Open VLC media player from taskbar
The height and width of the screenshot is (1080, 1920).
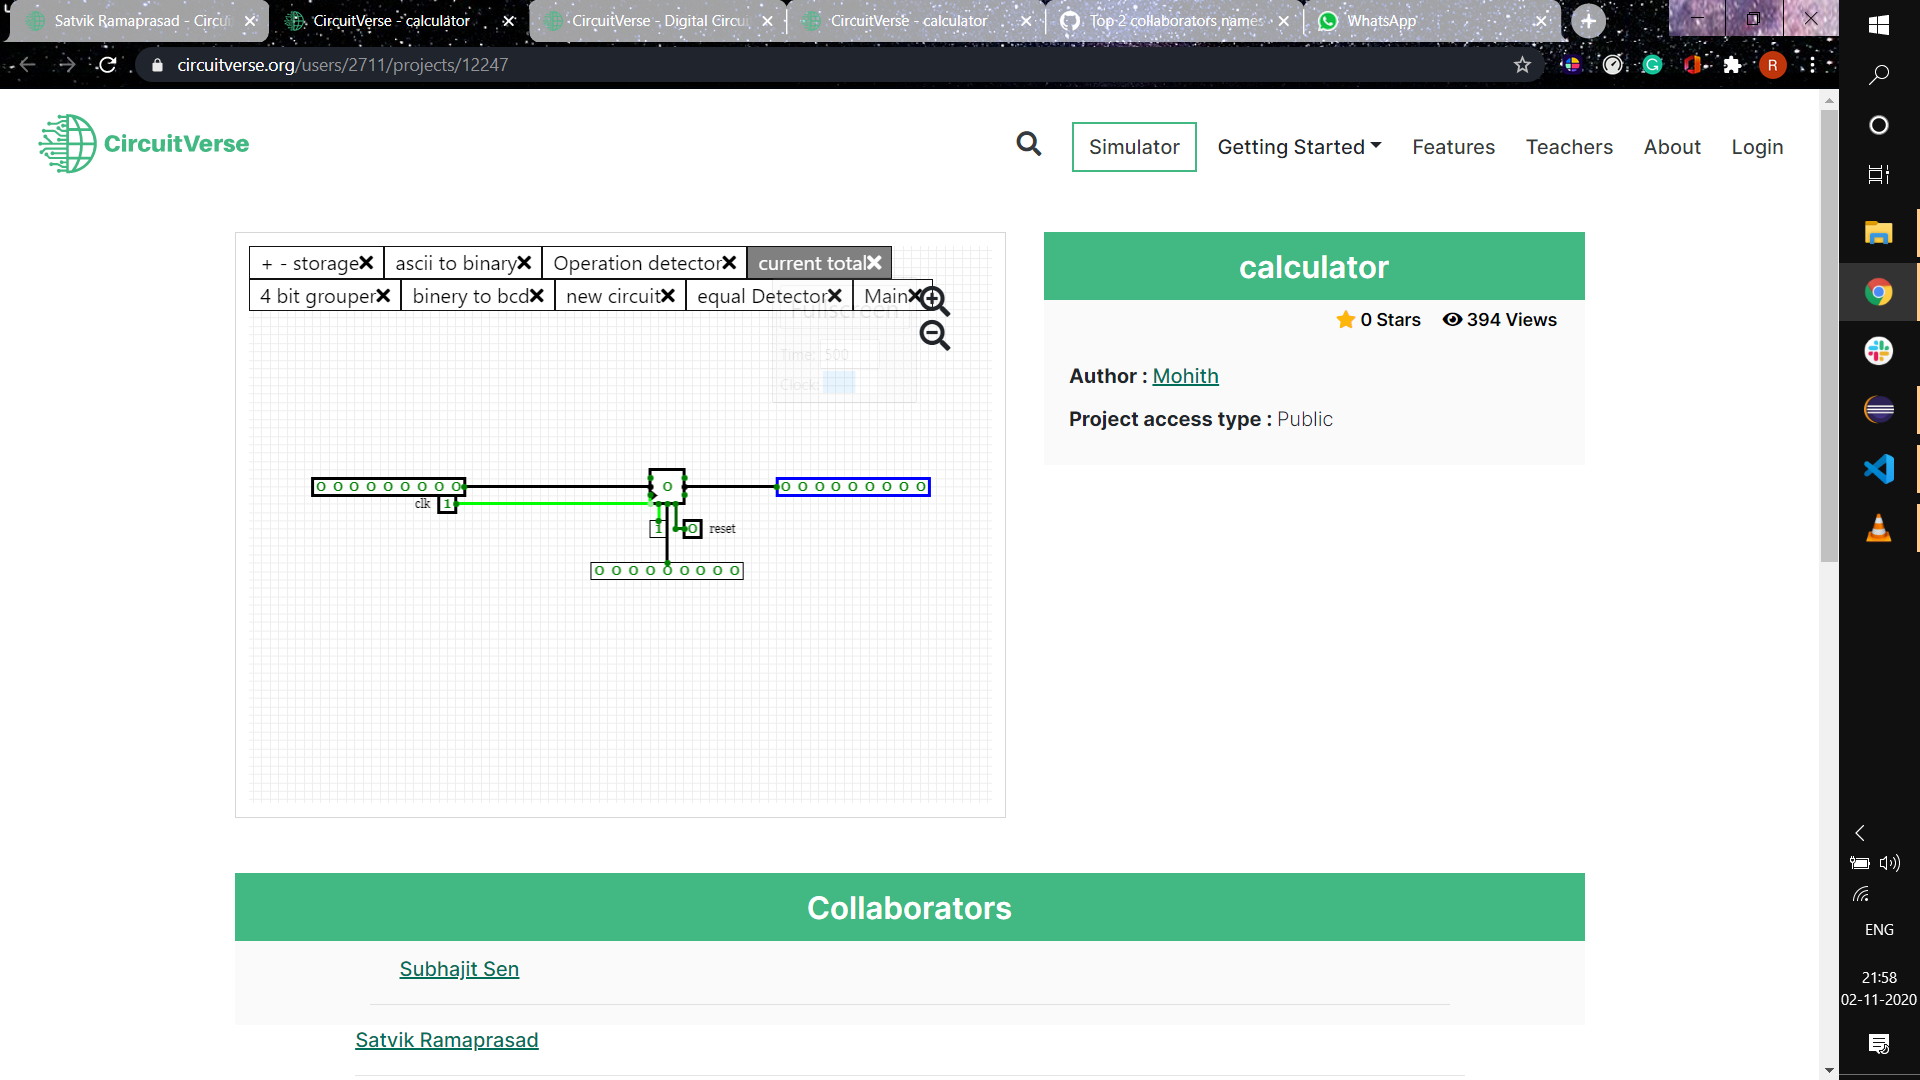[x=1878, y=527]
